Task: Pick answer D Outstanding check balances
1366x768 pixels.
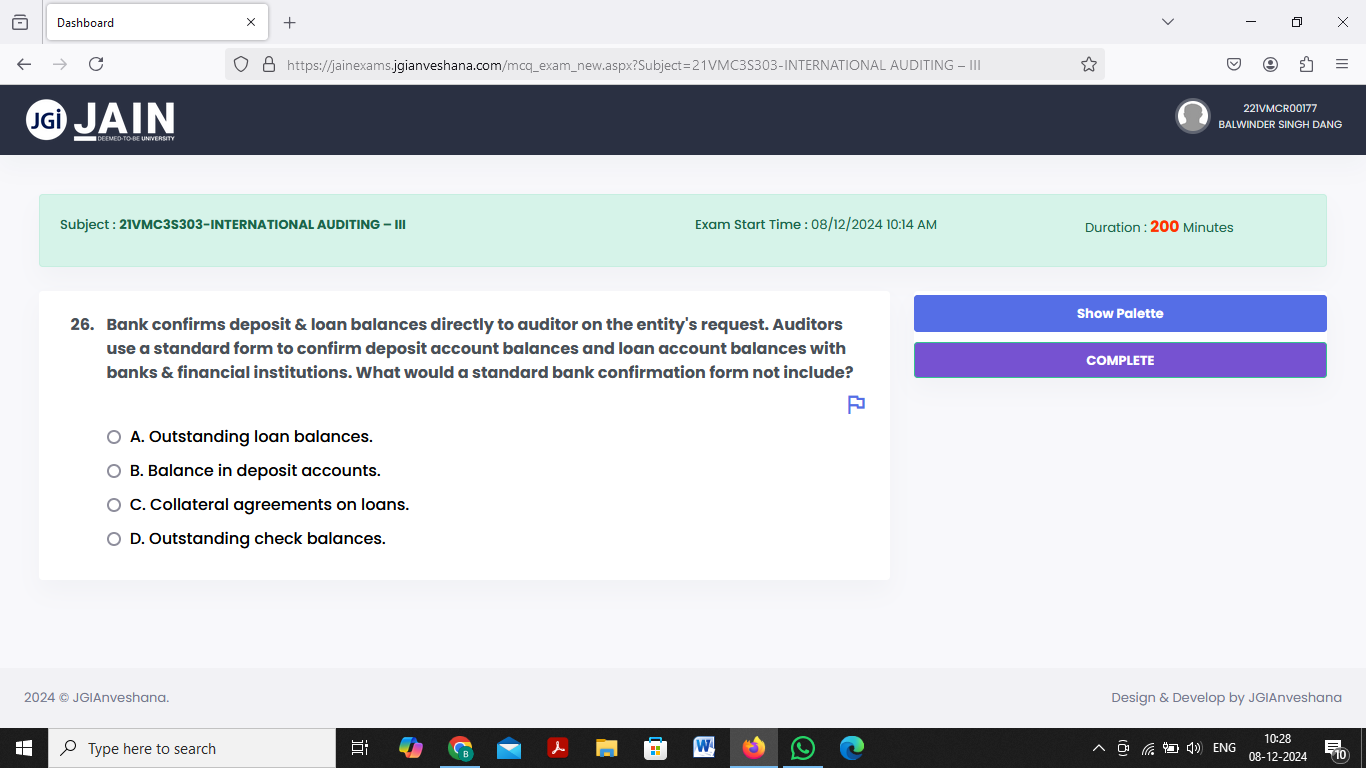Action: pyautogui.click(x=113, y=538)
